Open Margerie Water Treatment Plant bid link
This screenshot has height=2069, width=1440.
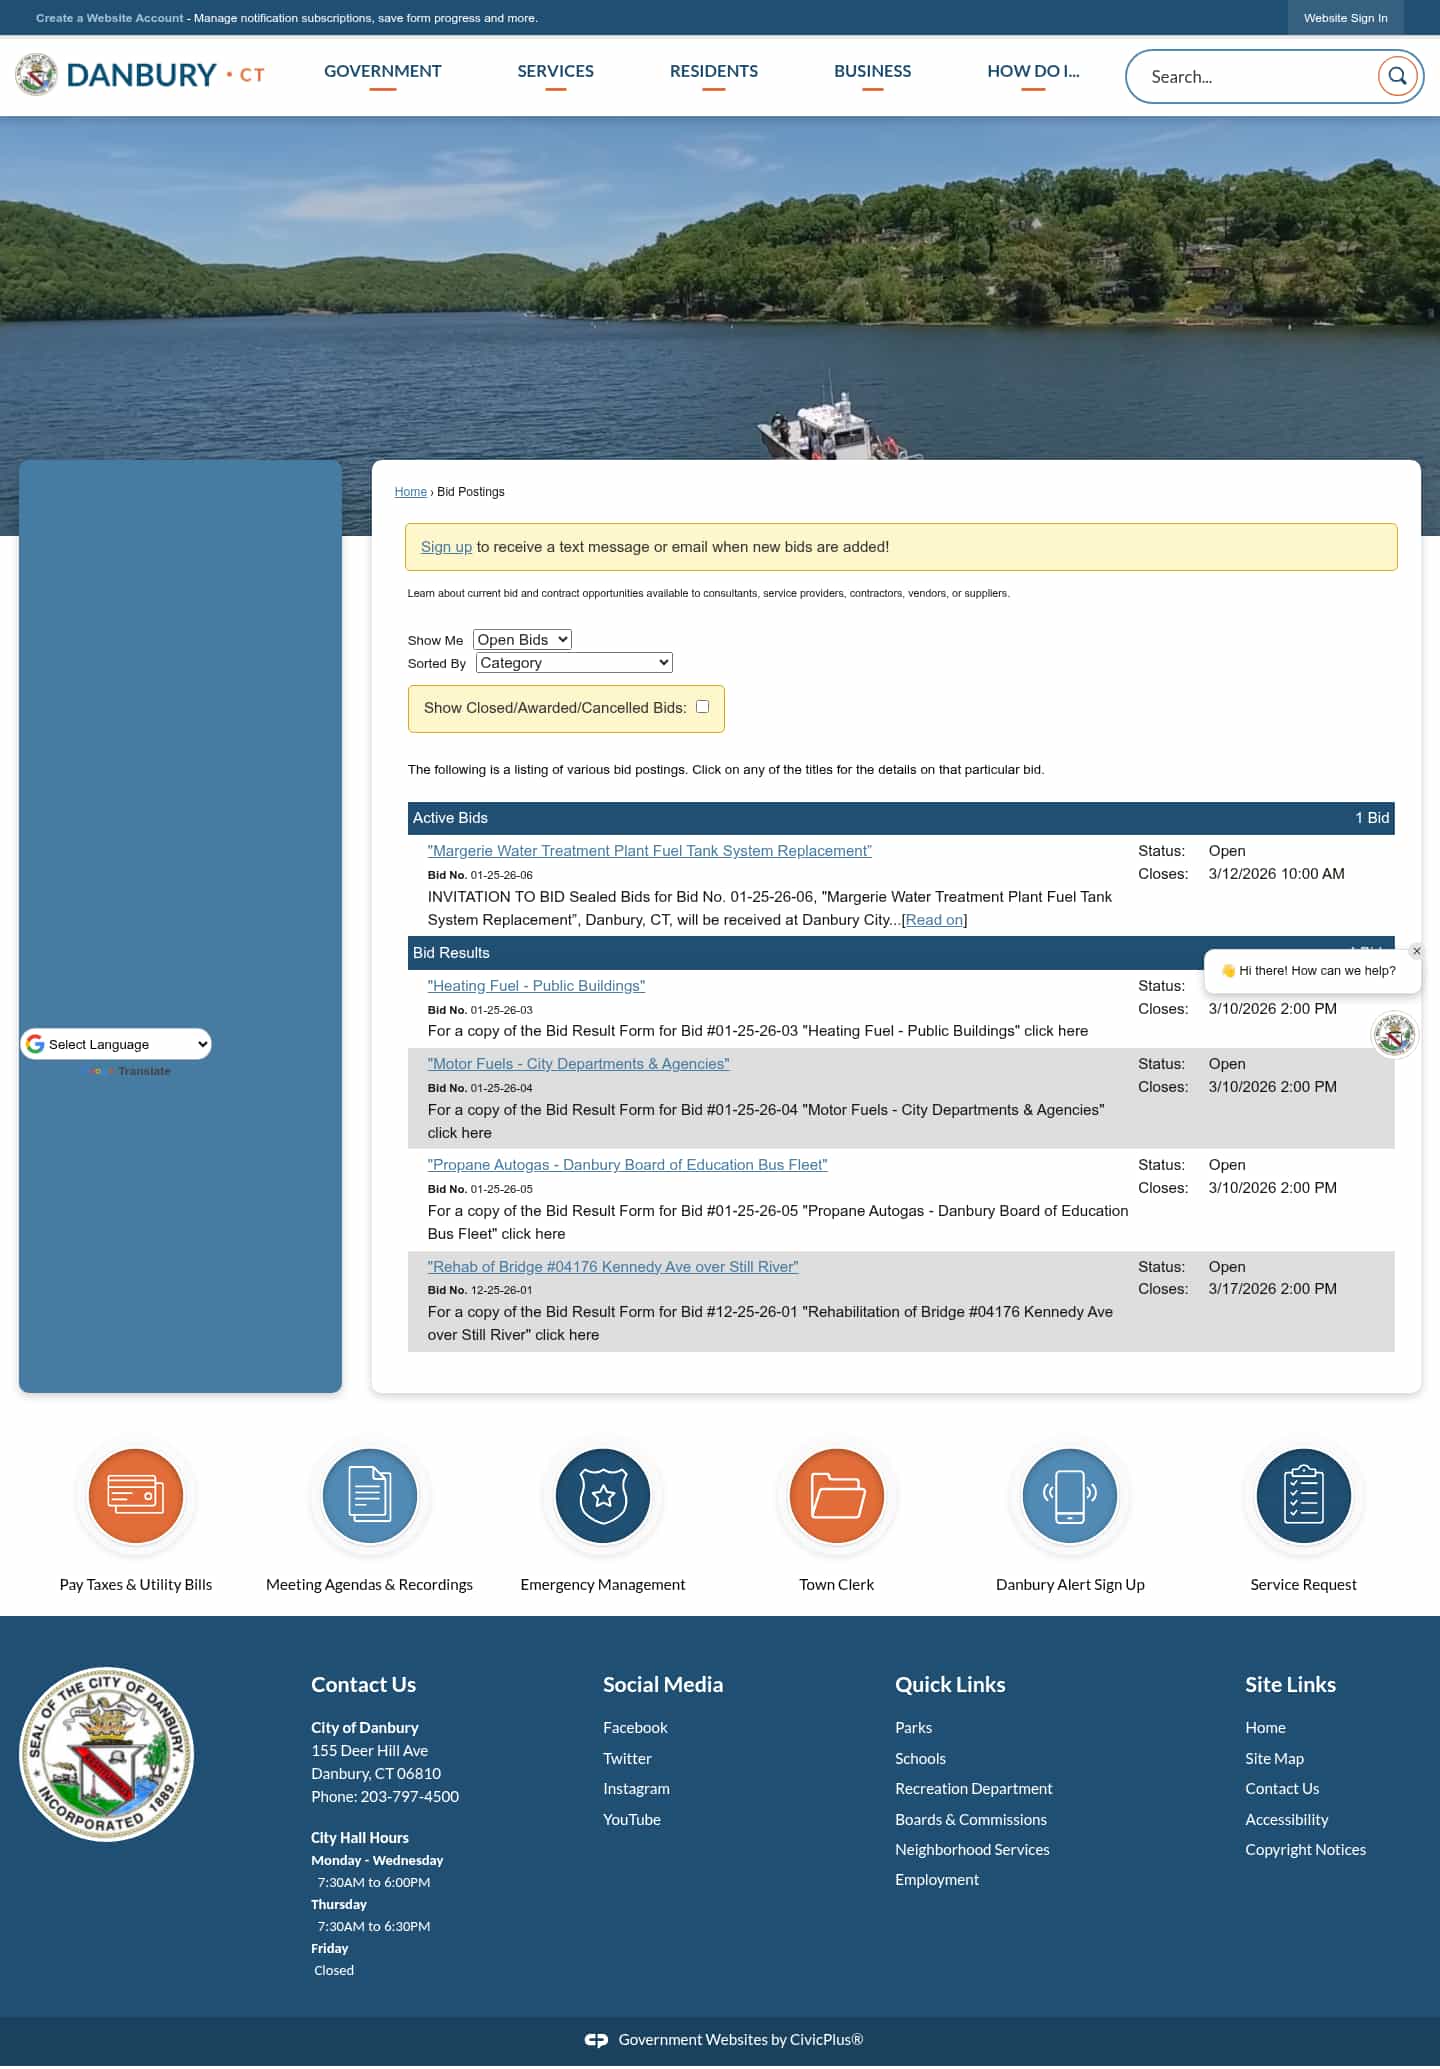coord(650,851)
